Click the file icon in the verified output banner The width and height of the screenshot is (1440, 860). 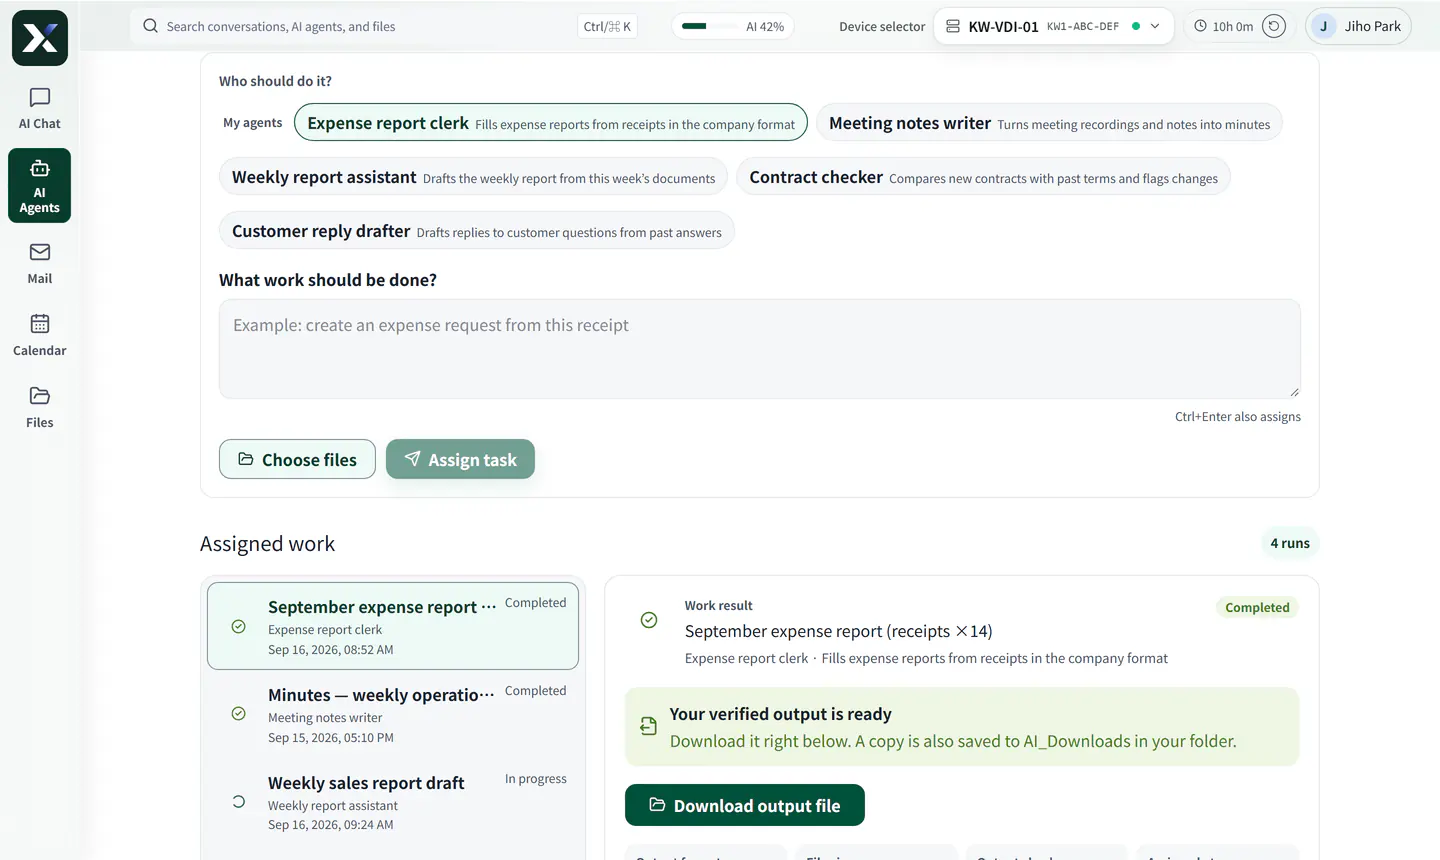648,727
